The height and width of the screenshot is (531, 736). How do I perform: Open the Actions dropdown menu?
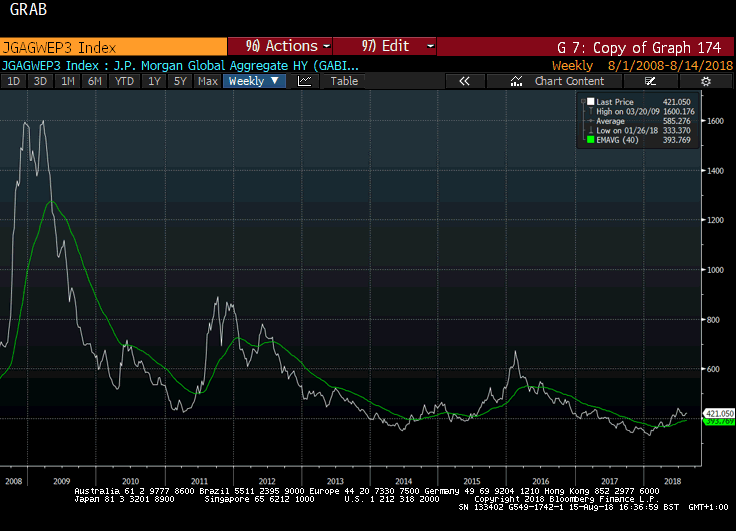[x=281, y=46]
